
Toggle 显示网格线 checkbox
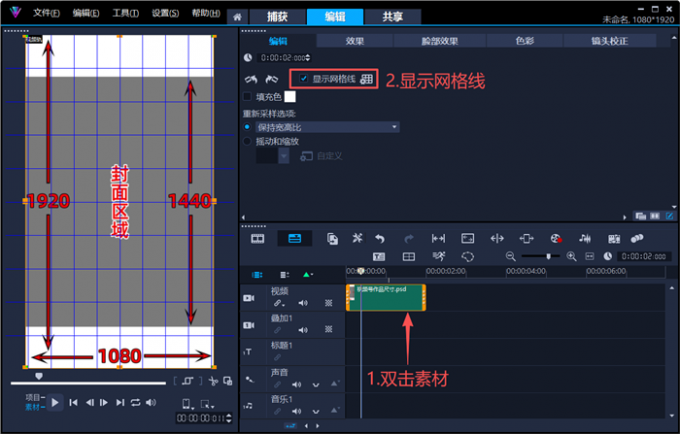tap(304, 78)
